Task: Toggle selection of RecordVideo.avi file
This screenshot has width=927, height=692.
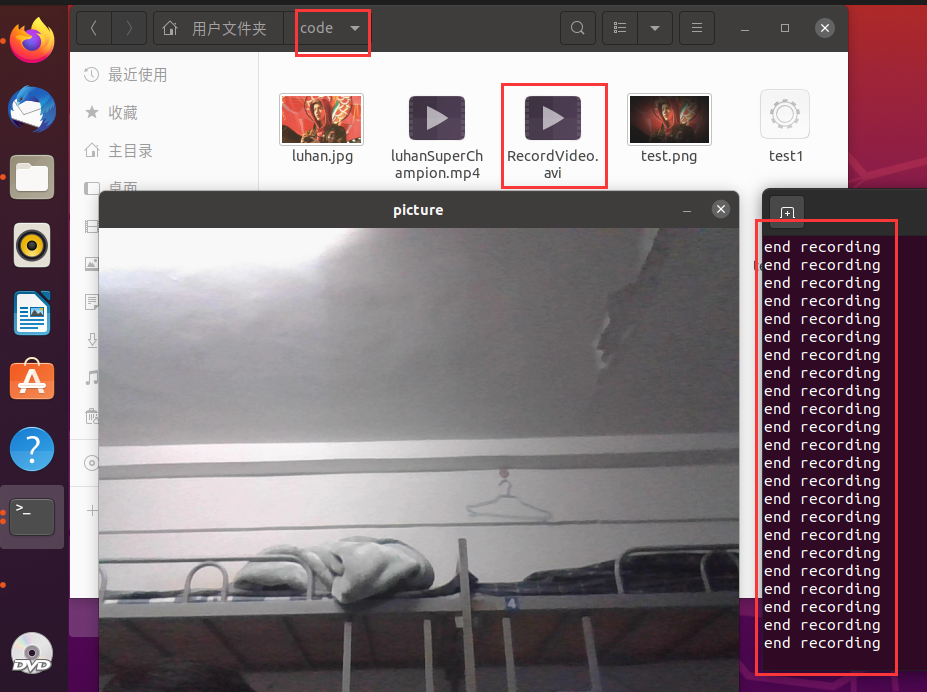Action: pyautogui.click(x=554, y=118)
